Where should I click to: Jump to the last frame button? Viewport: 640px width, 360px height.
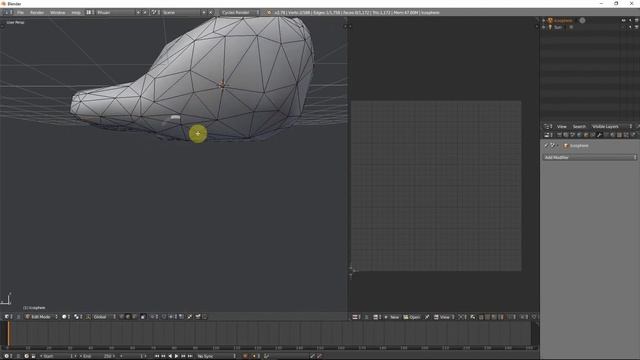pyautogui.click(x=190, y=356)
